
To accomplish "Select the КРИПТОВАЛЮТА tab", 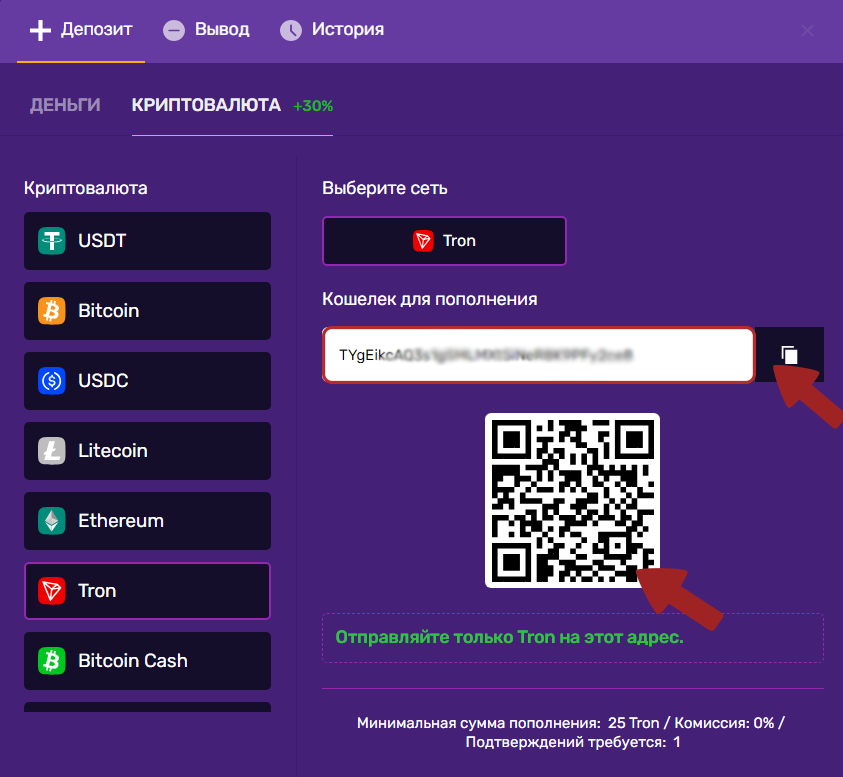I will coord(206,105).
